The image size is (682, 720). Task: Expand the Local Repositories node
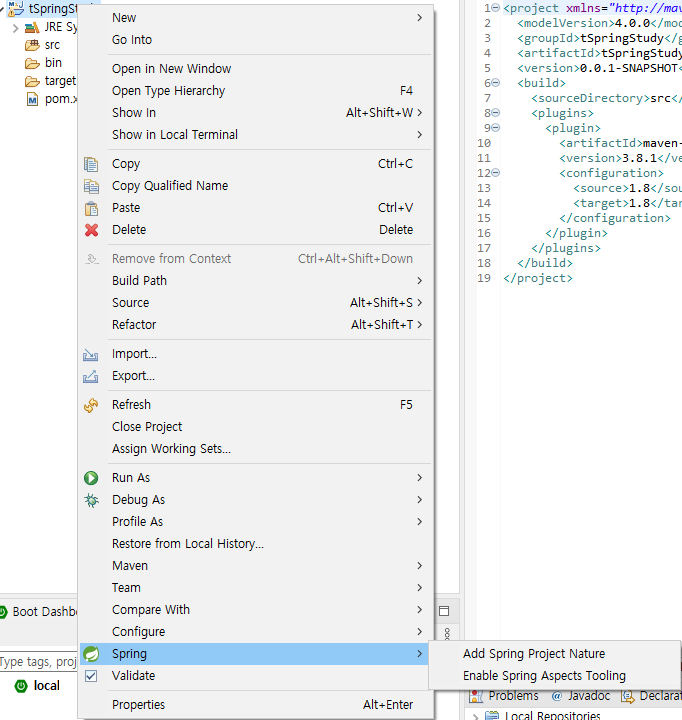[x=476, y=716]
